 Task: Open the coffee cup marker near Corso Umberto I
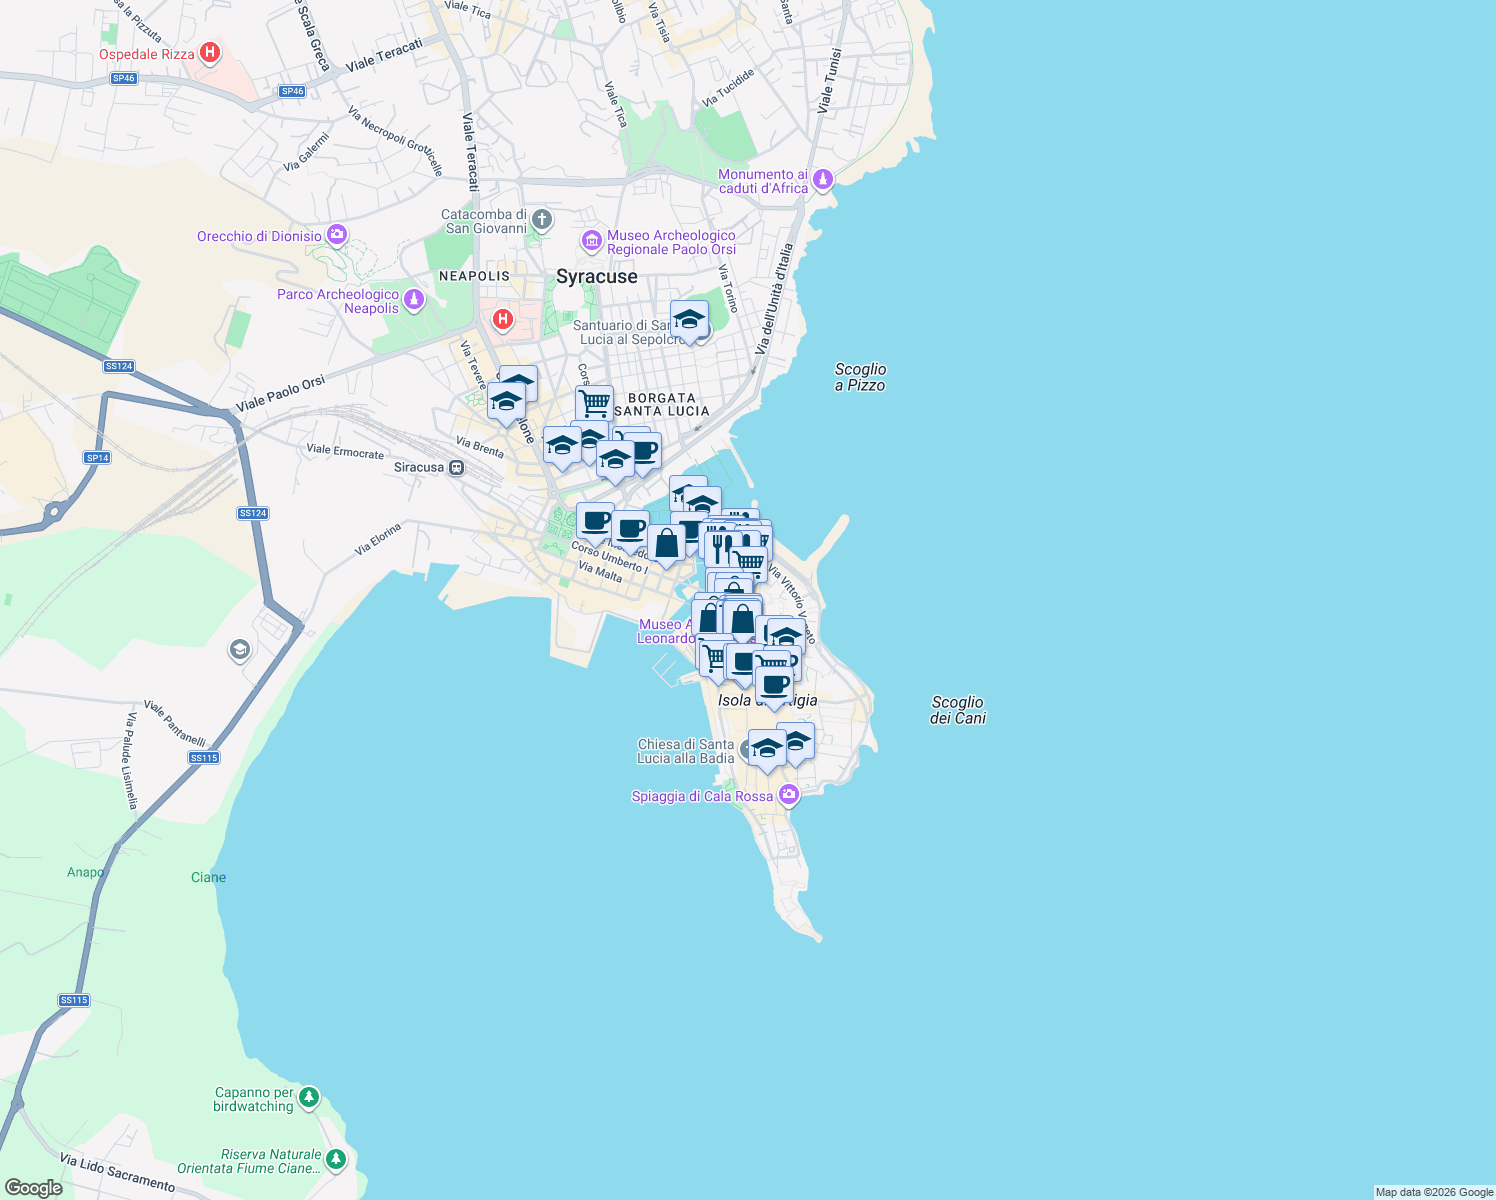pyautogui.click(x=595, y=519)
